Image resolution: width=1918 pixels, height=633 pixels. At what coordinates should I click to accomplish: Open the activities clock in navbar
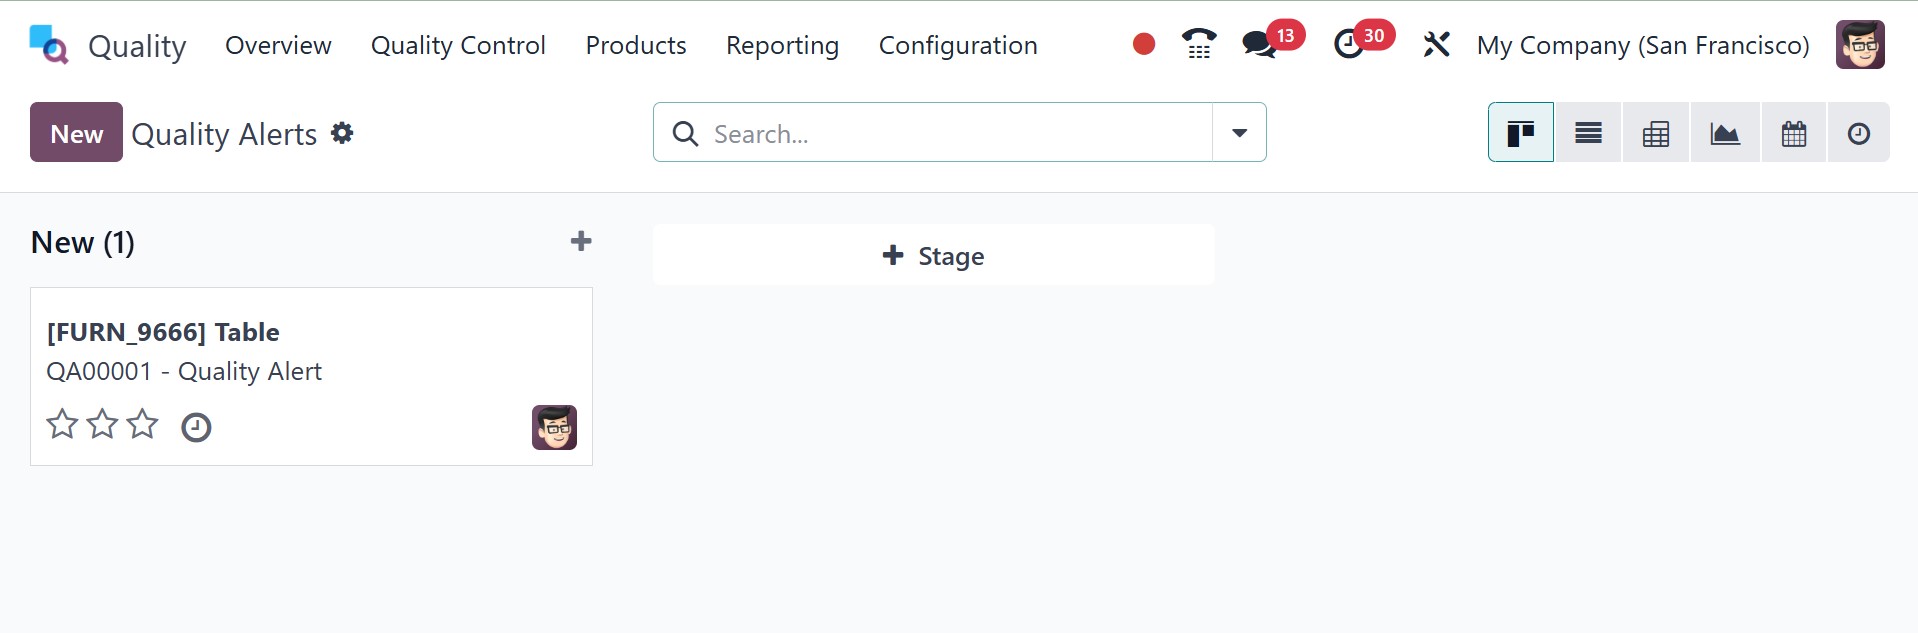[1349, 45]
